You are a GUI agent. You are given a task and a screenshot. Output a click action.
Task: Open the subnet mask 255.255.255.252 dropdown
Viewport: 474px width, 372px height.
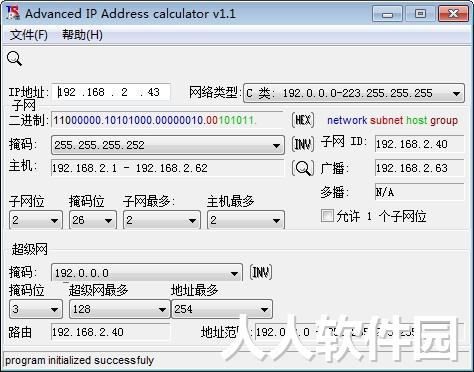[x=168, y=145]
